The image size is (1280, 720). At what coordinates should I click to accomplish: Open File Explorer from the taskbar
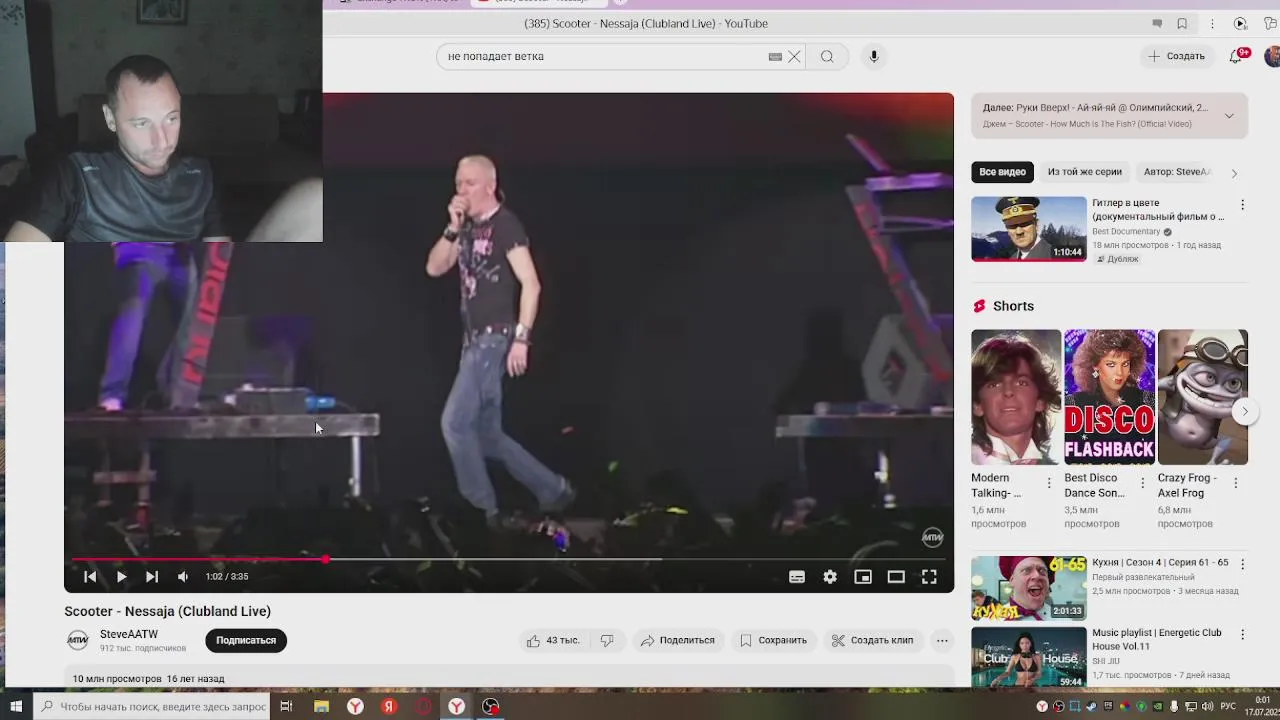point(321,707)
